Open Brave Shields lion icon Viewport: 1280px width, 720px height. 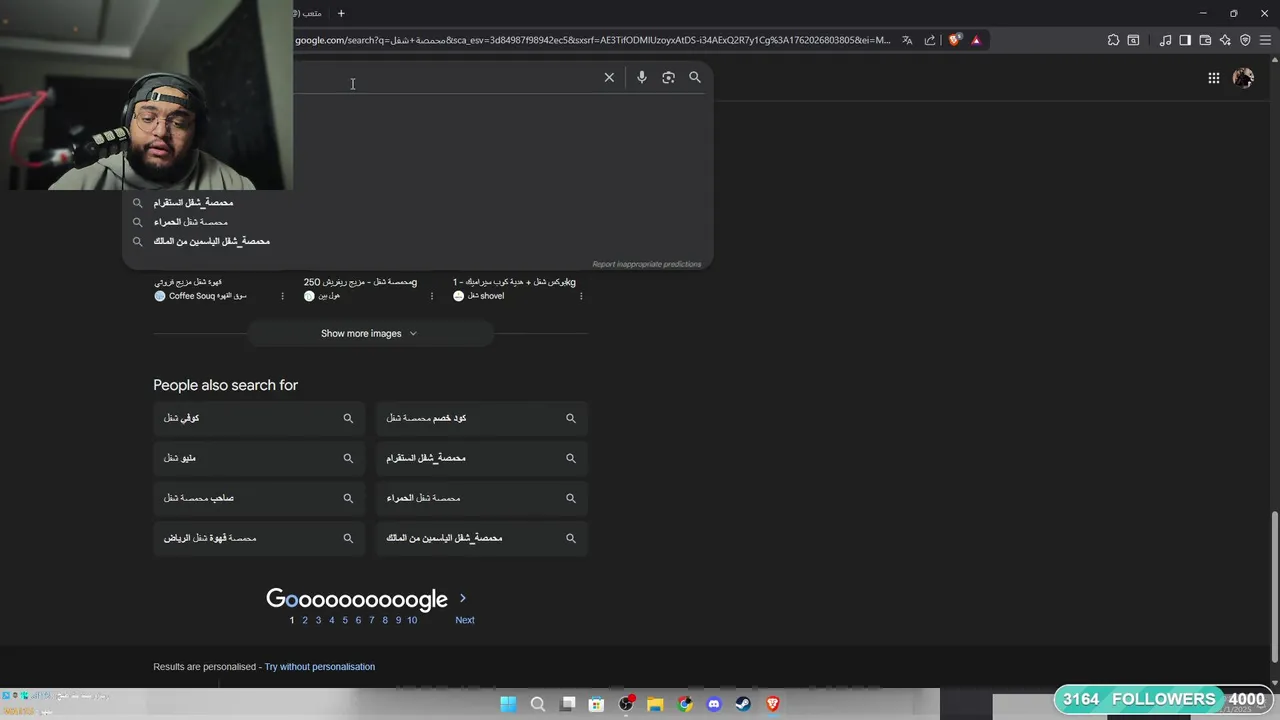point(955,40)
